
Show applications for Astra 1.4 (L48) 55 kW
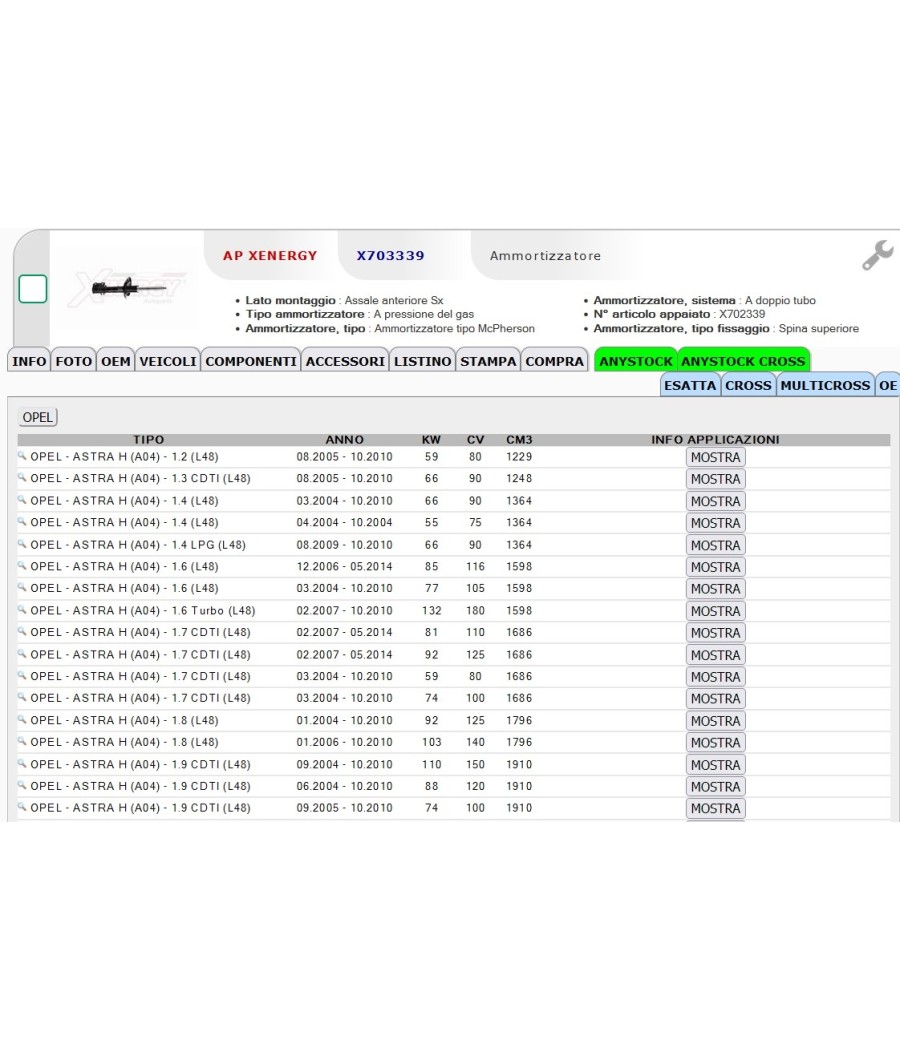716,523
